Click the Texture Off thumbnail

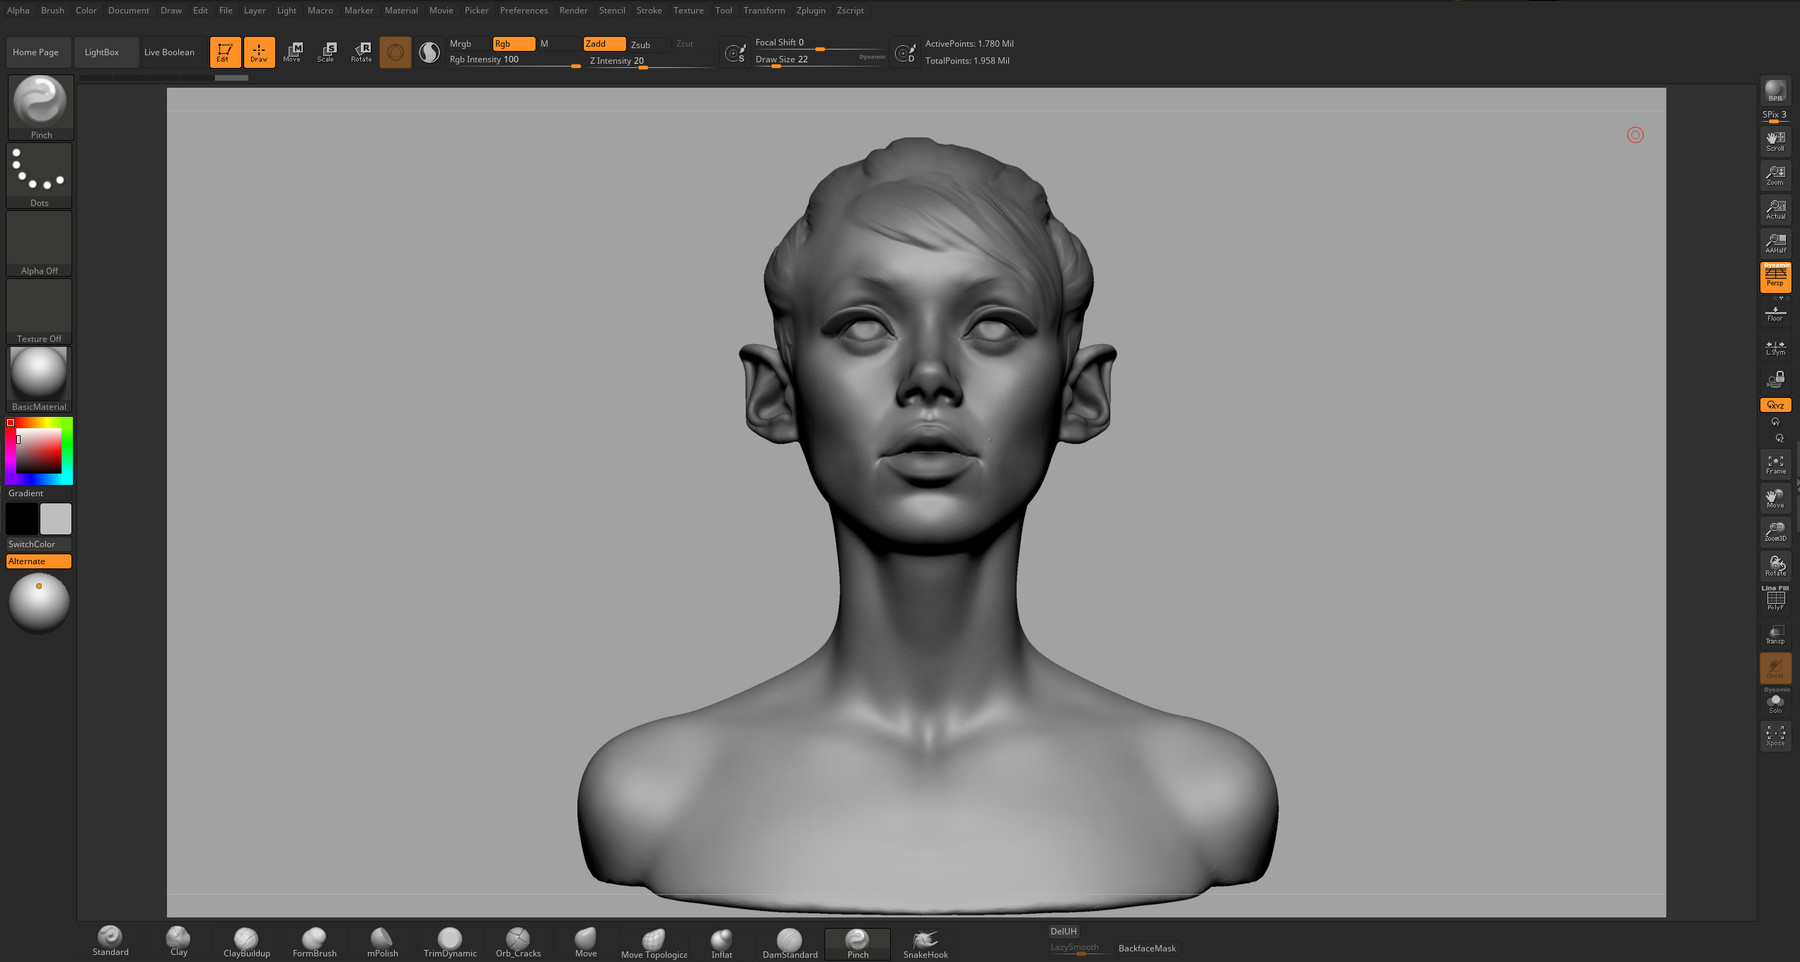[x=40, y=311]
